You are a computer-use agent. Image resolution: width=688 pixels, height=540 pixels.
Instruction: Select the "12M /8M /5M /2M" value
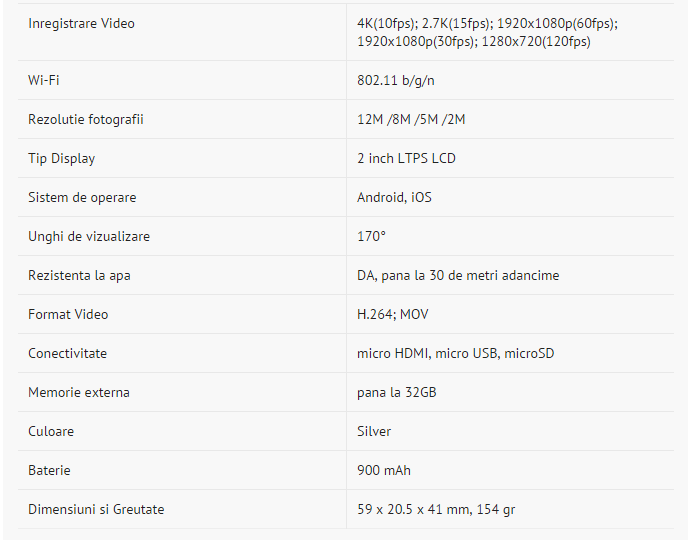(411, 119)
